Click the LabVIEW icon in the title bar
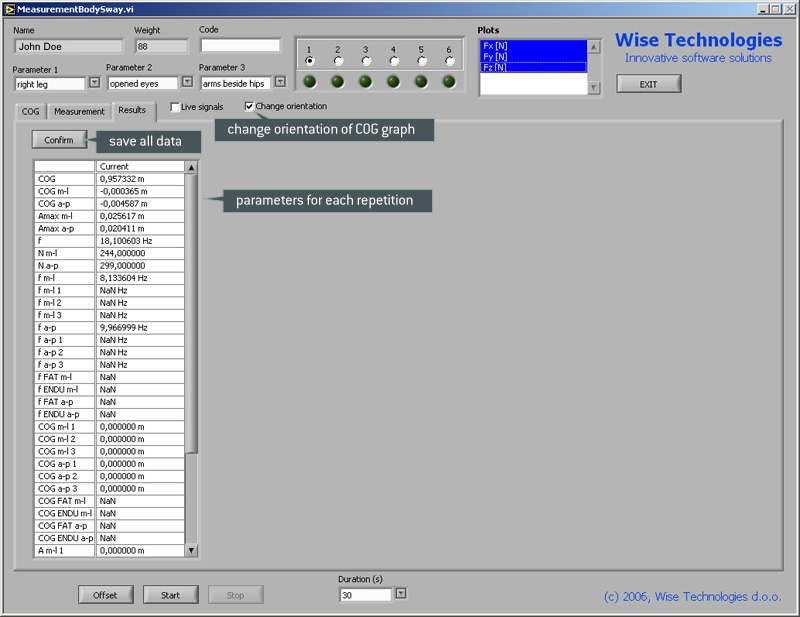 point(9,9)
